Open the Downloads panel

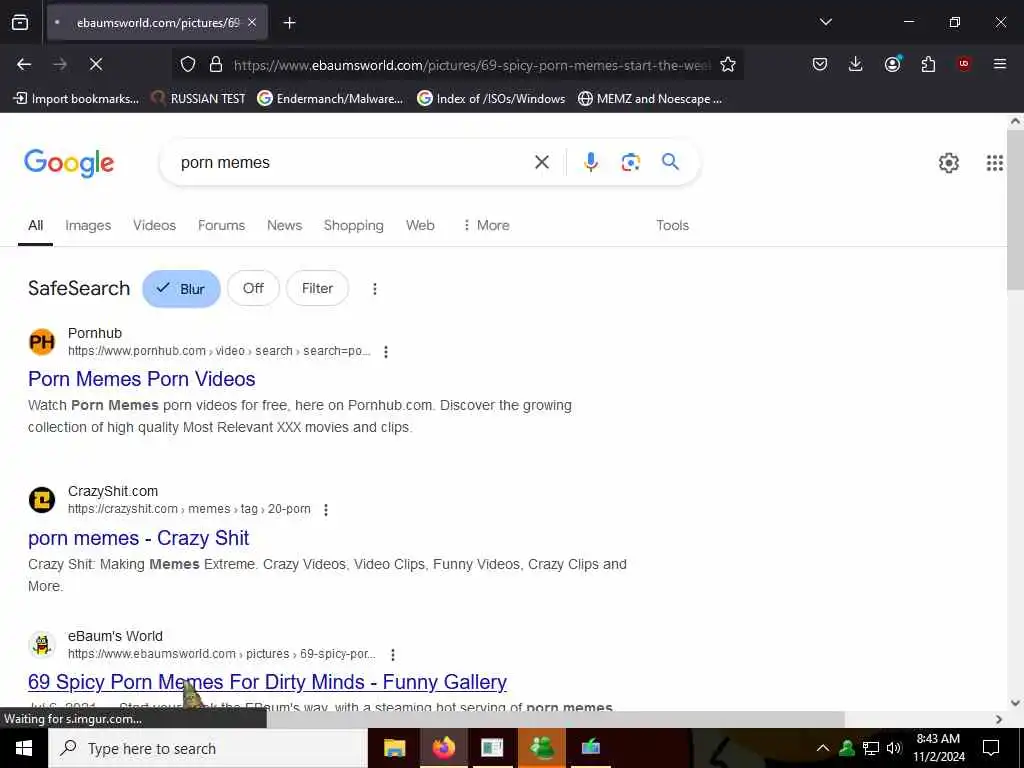click(x=856, y=64)
